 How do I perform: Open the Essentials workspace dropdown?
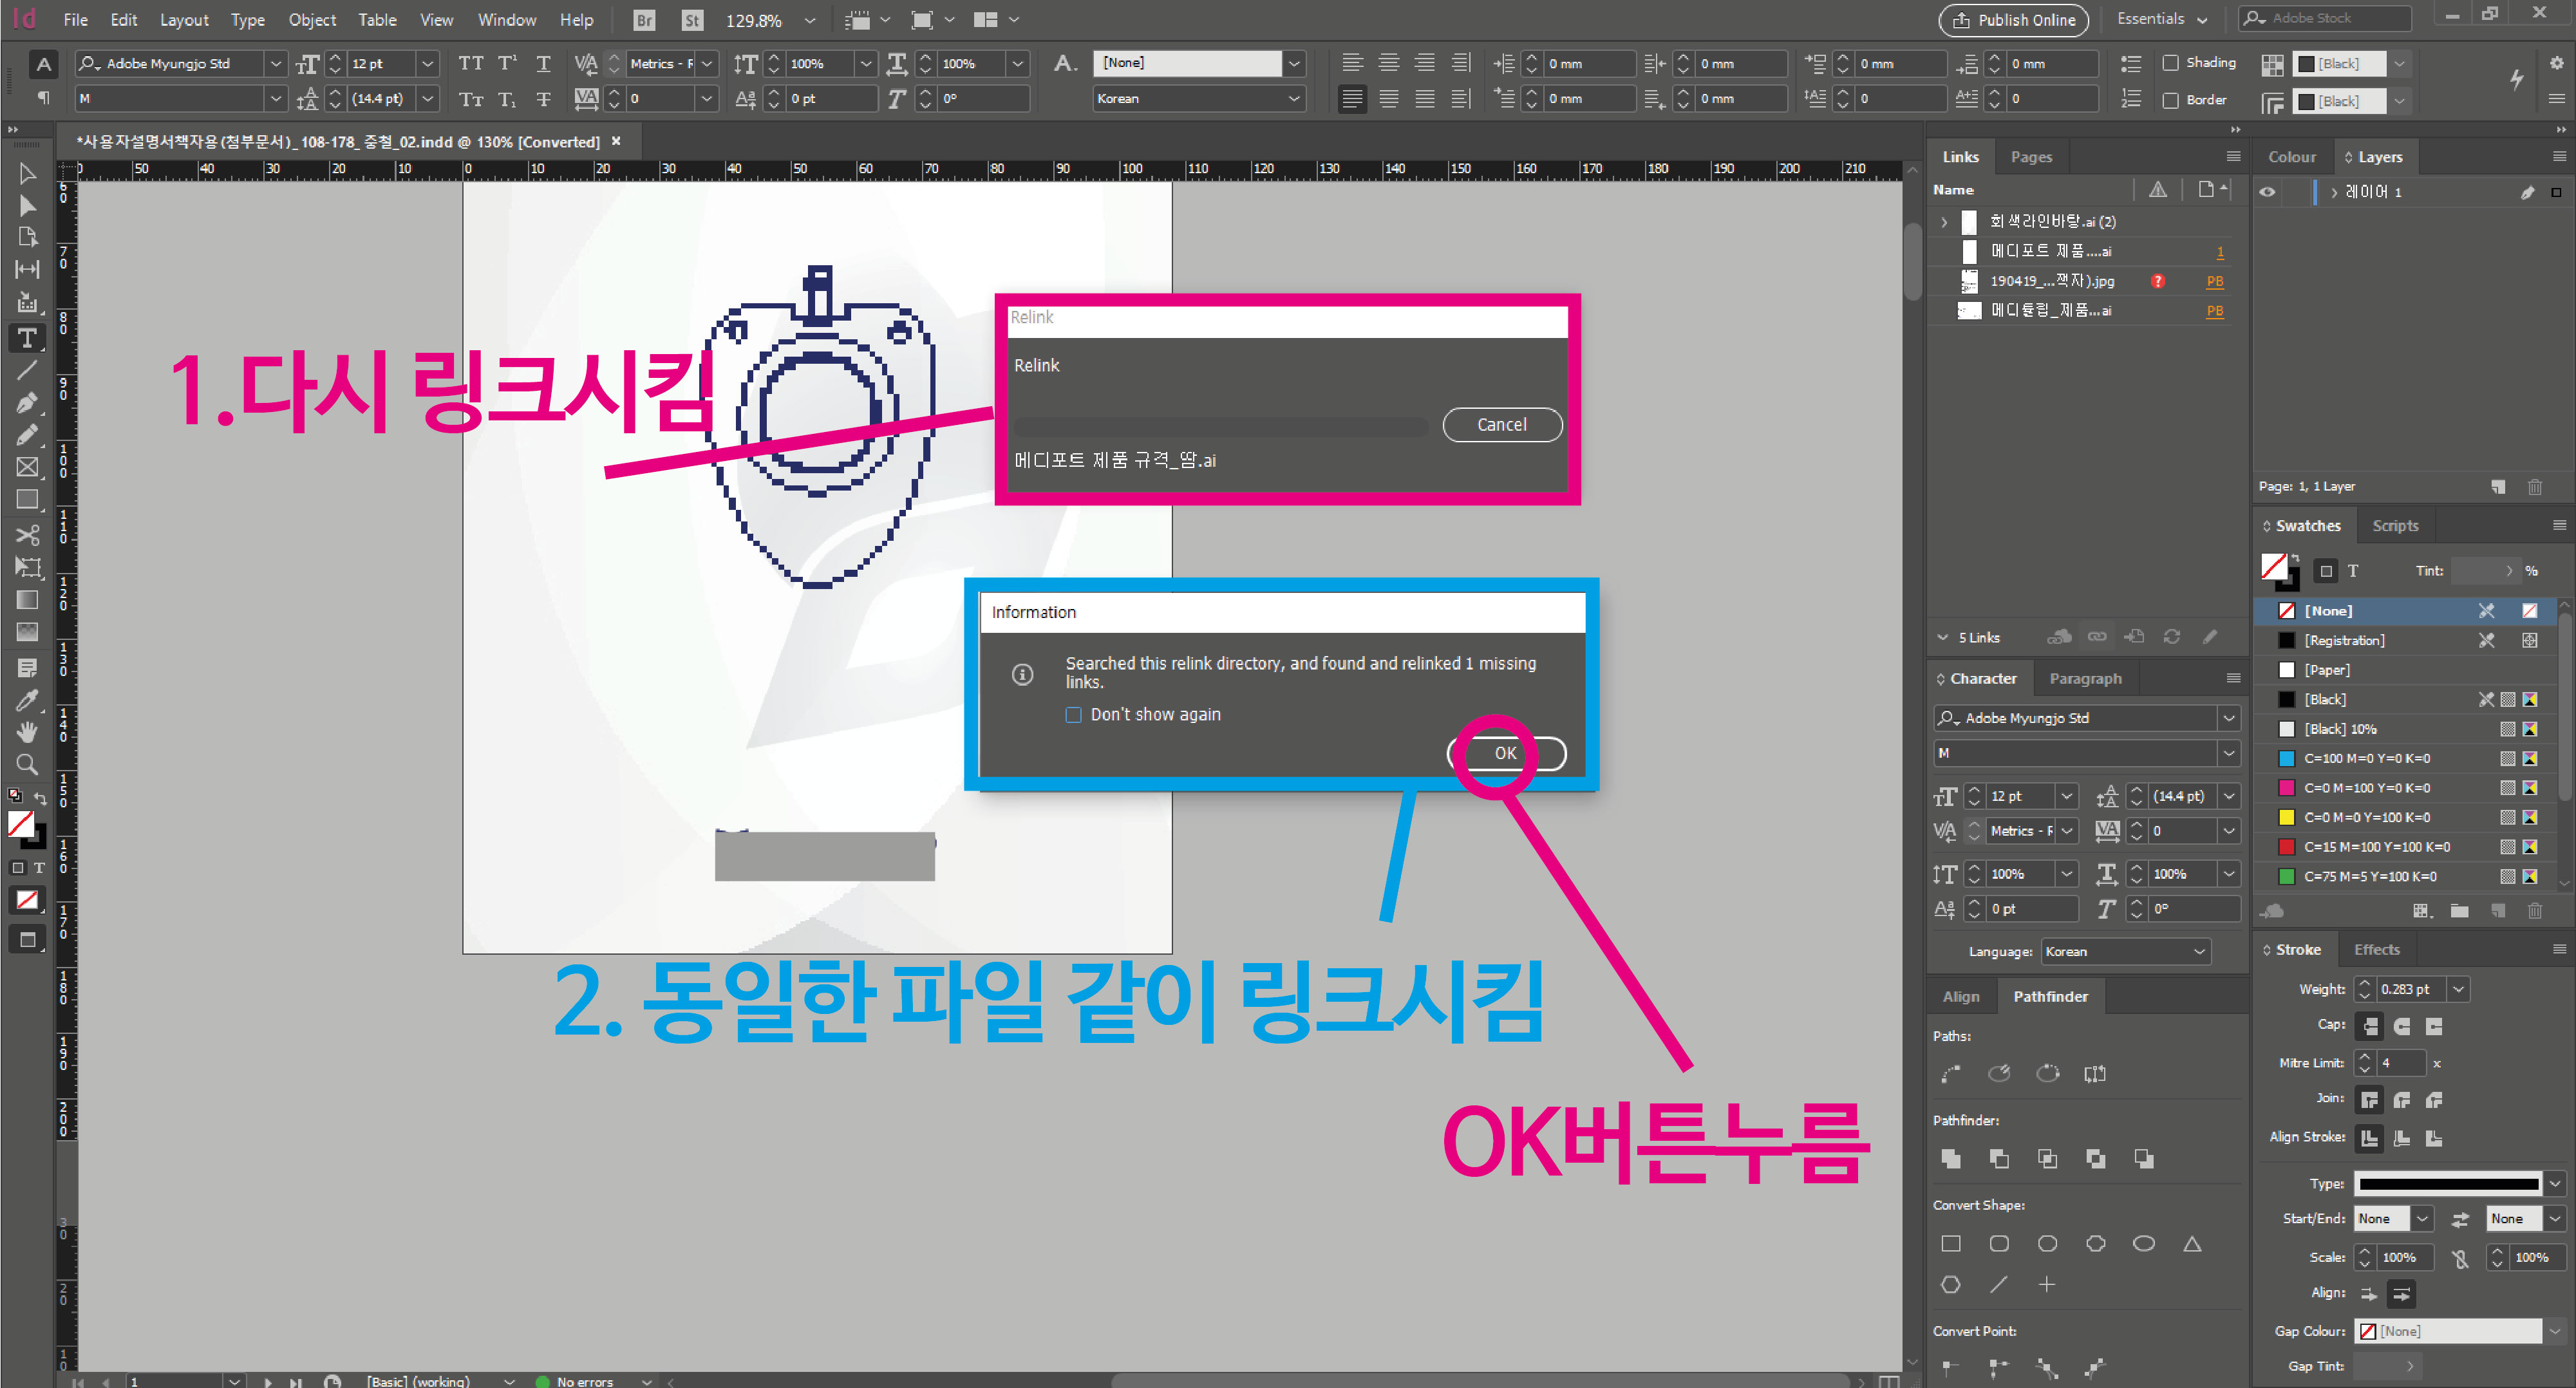pyautogui.click(x=2161, y=19)
